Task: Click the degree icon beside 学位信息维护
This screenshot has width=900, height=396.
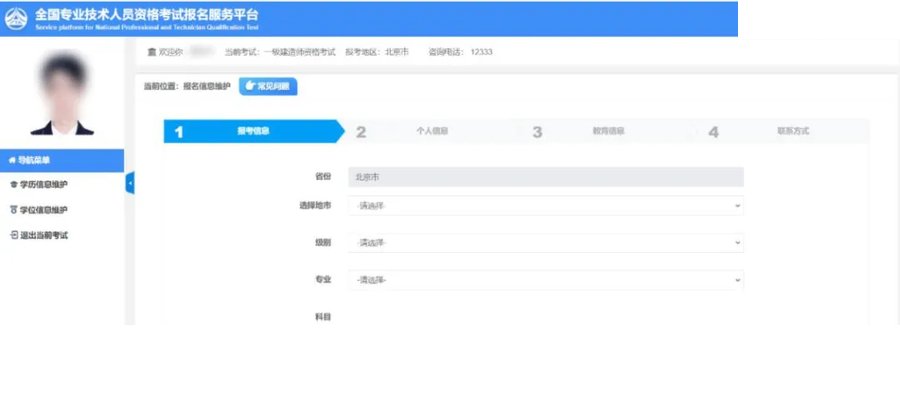Action: click(x=14, y=210)
